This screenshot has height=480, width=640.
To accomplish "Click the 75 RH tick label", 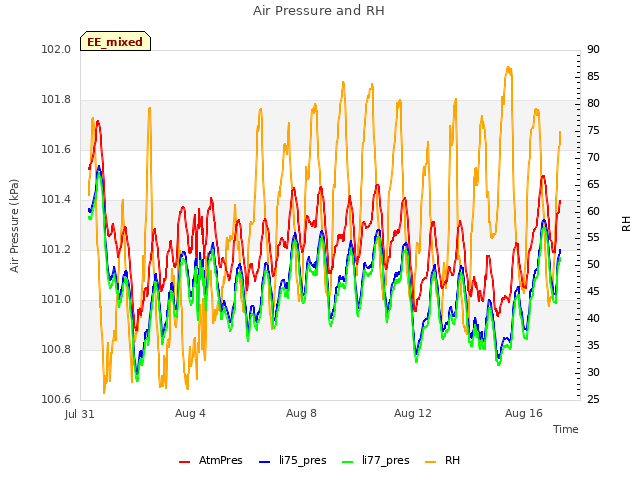I will click(593, 130).
